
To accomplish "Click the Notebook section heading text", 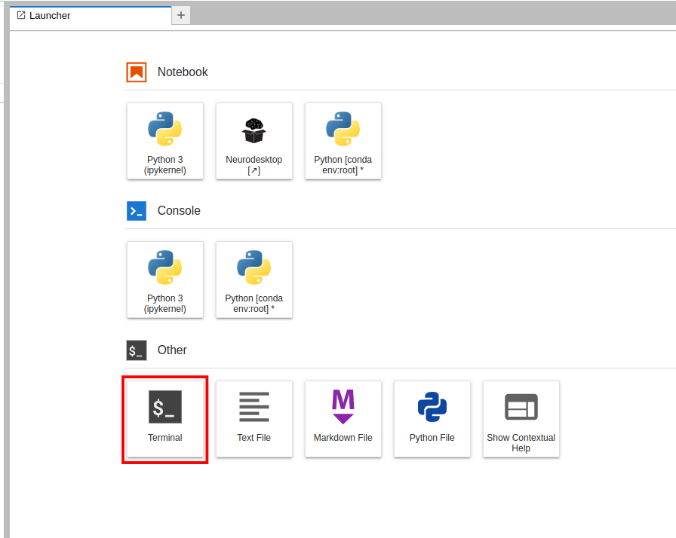I will pyautogui.click(x=182, y=72).
